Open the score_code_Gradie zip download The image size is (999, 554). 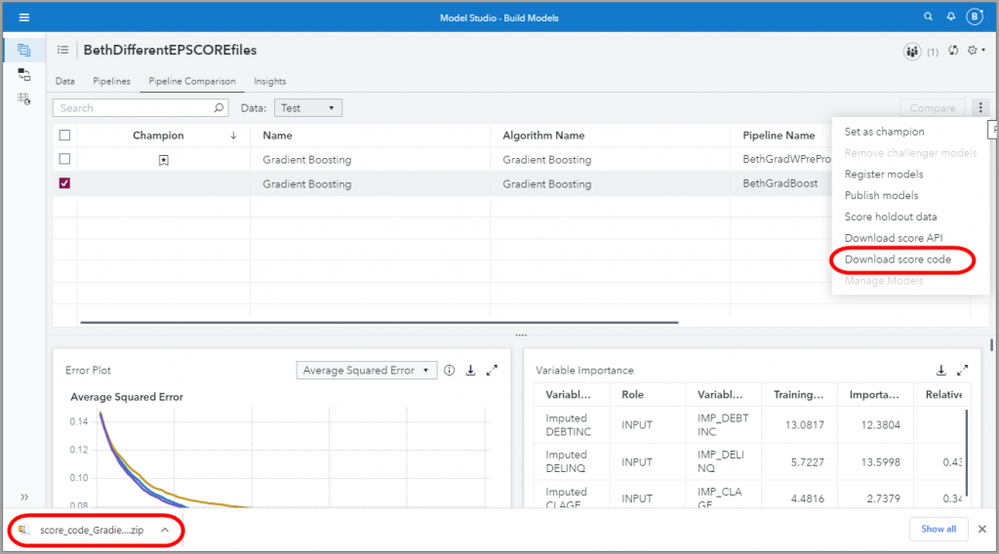92,530
